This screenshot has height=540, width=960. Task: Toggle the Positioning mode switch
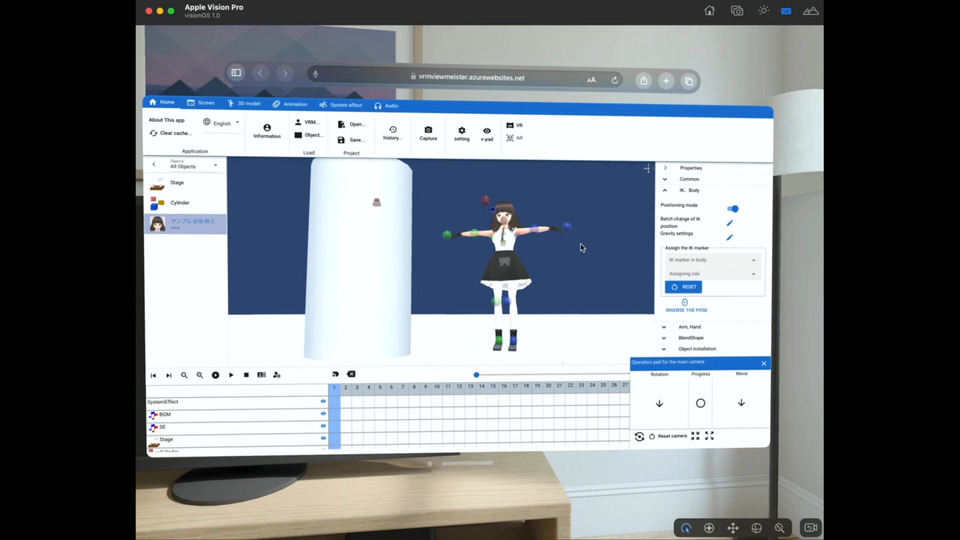point(733,209)
